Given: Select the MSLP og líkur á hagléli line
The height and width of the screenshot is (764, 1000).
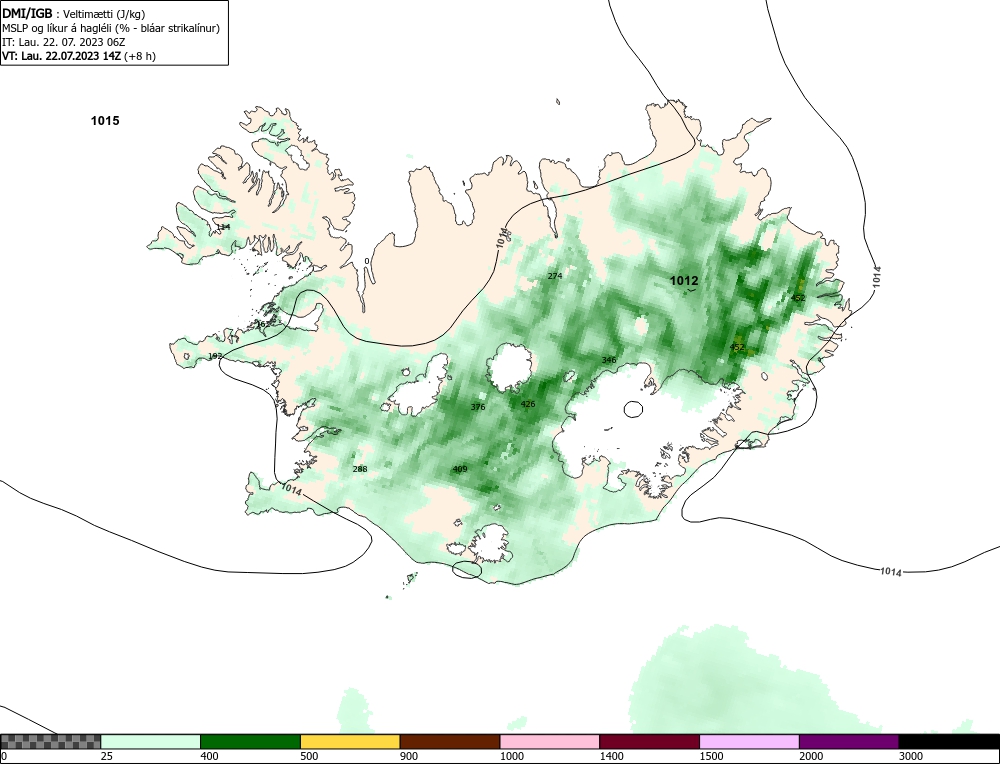Looking at the screenshot, I should pos(111,28).
